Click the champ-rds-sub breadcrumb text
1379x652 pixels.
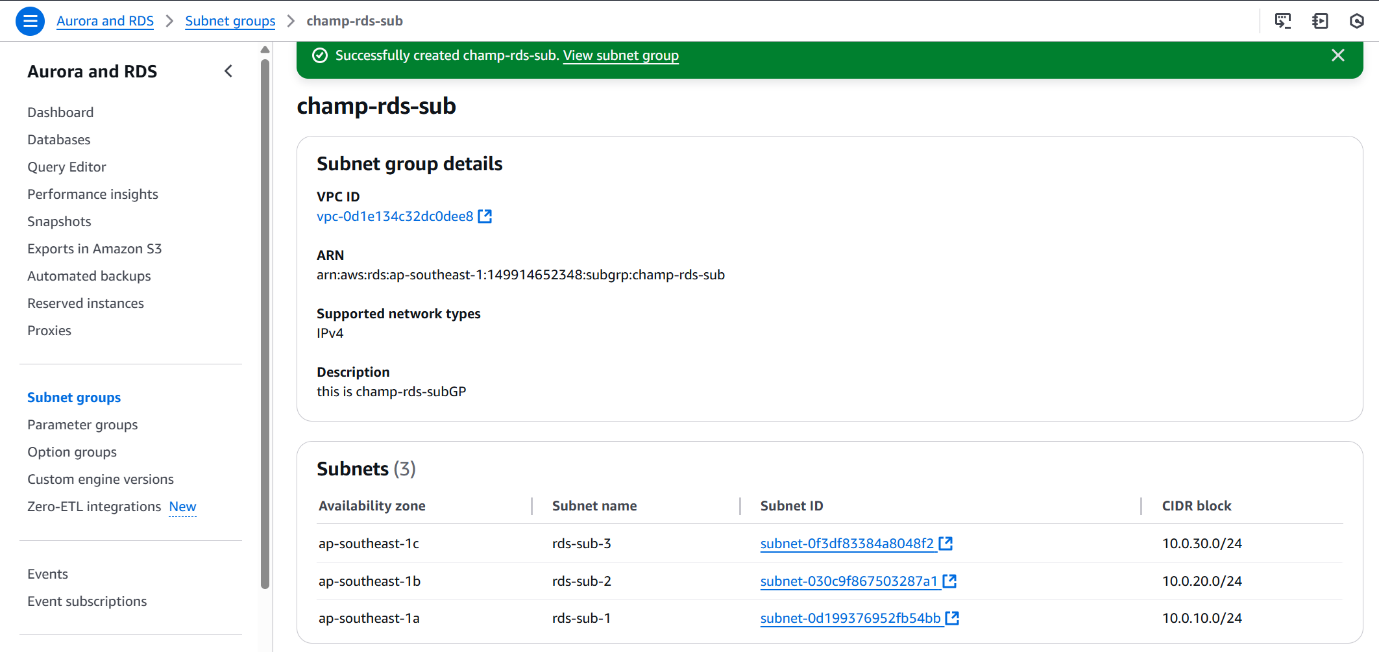pyautogui.click(x=355, y=21)
